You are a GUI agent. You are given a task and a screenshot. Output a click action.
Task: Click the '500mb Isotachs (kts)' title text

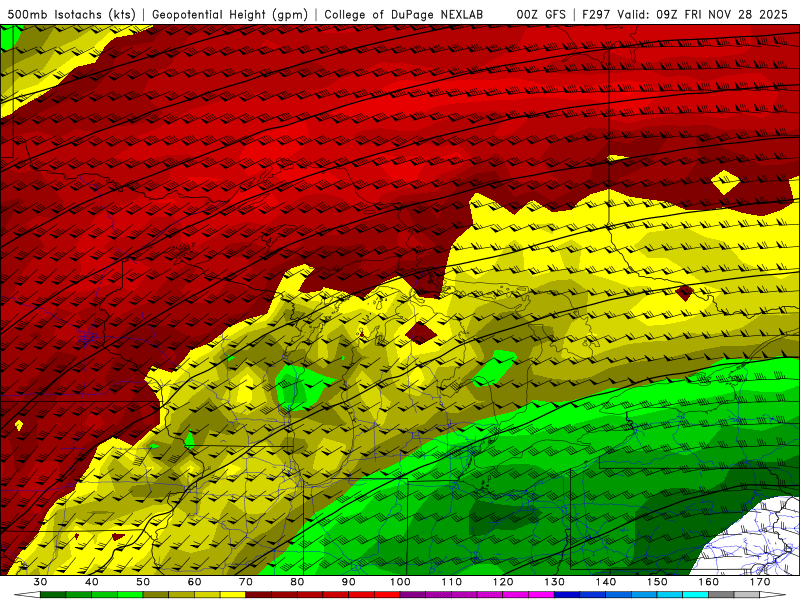click(x=71, y=14)
